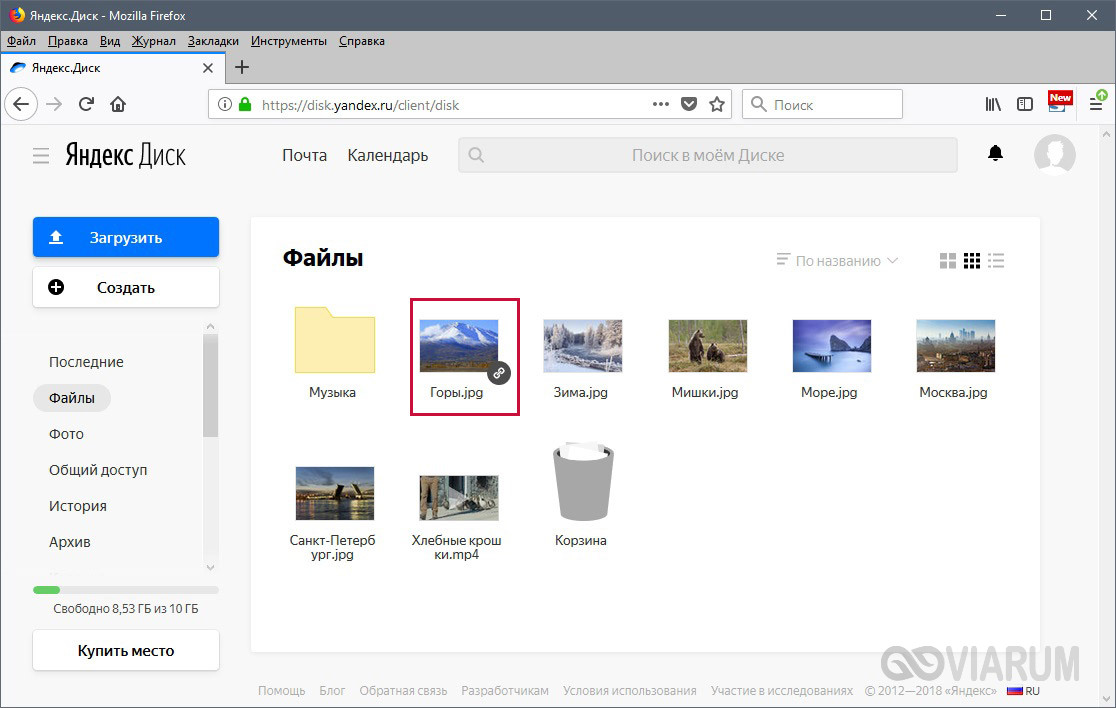The height and width of the screenshot is (708, 1116).
Task: Select the Море.jpg thumbnail
Action: (x=831, y=346)
